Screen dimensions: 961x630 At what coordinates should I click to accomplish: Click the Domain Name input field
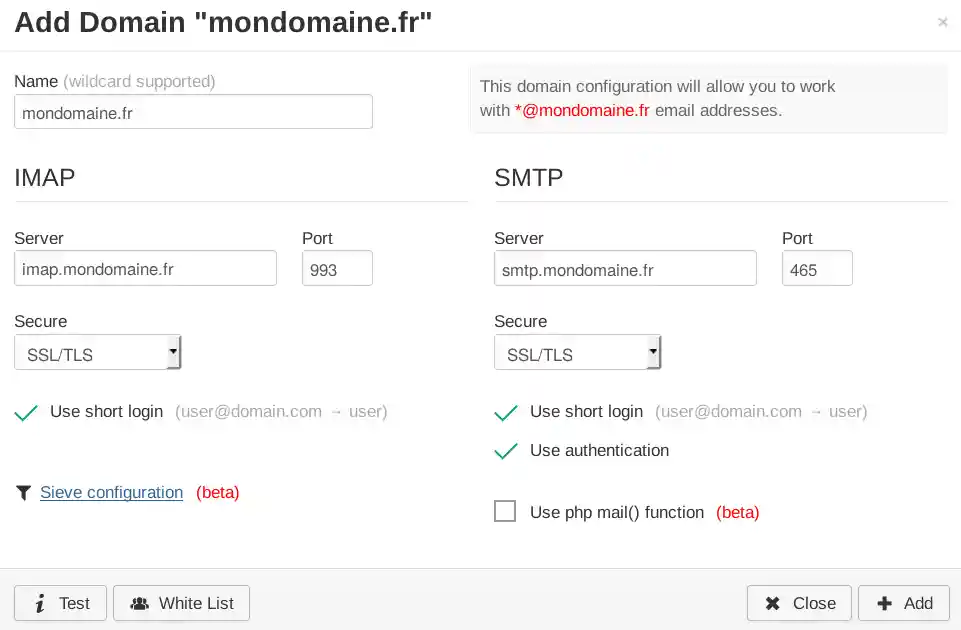pos(193,112)
